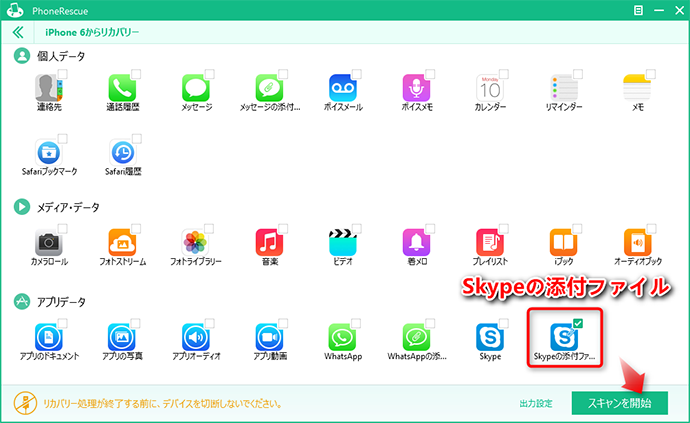Viewport: 690px width, 423px height.
Task: Tick the WhatsApp checkbox
Action: pyautogui.click(x=356, y=323)
